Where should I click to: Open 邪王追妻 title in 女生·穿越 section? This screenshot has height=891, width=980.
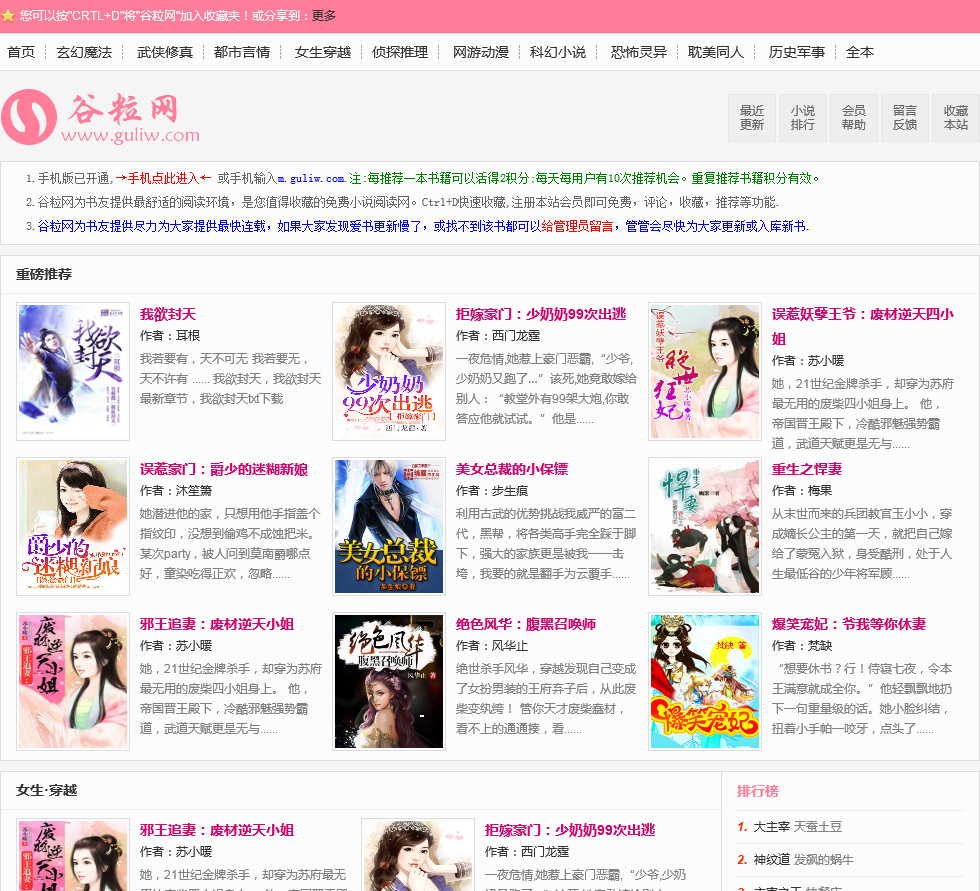(217, 830)
